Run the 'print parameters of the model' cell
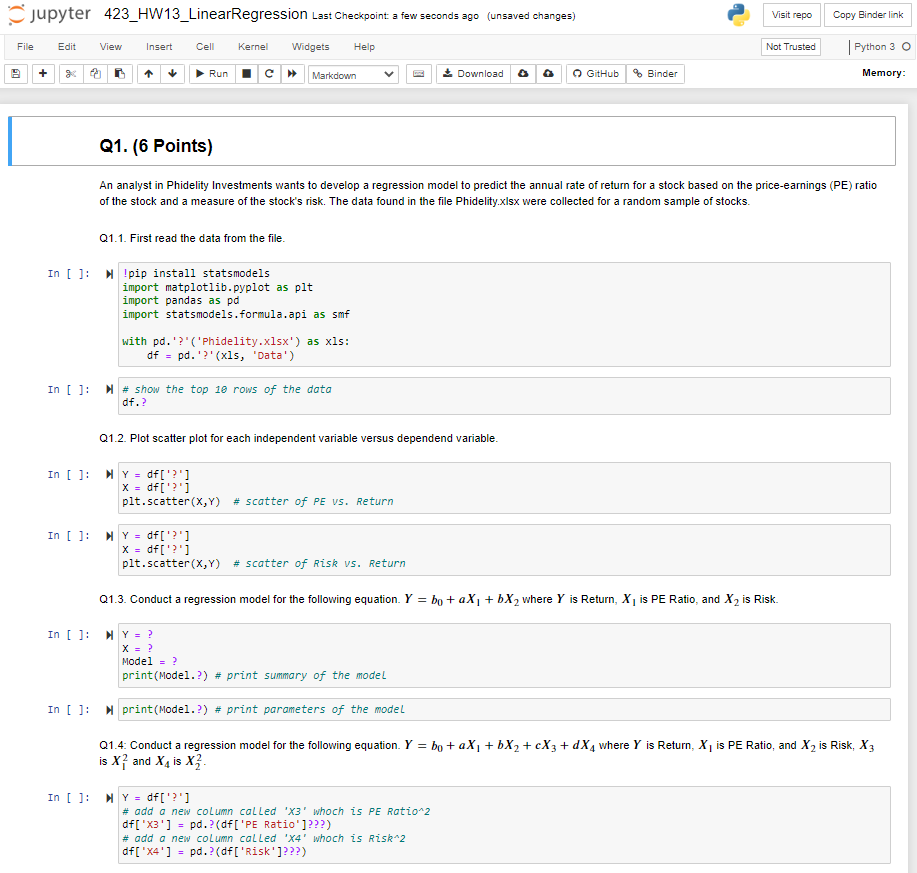 [109, 710]
